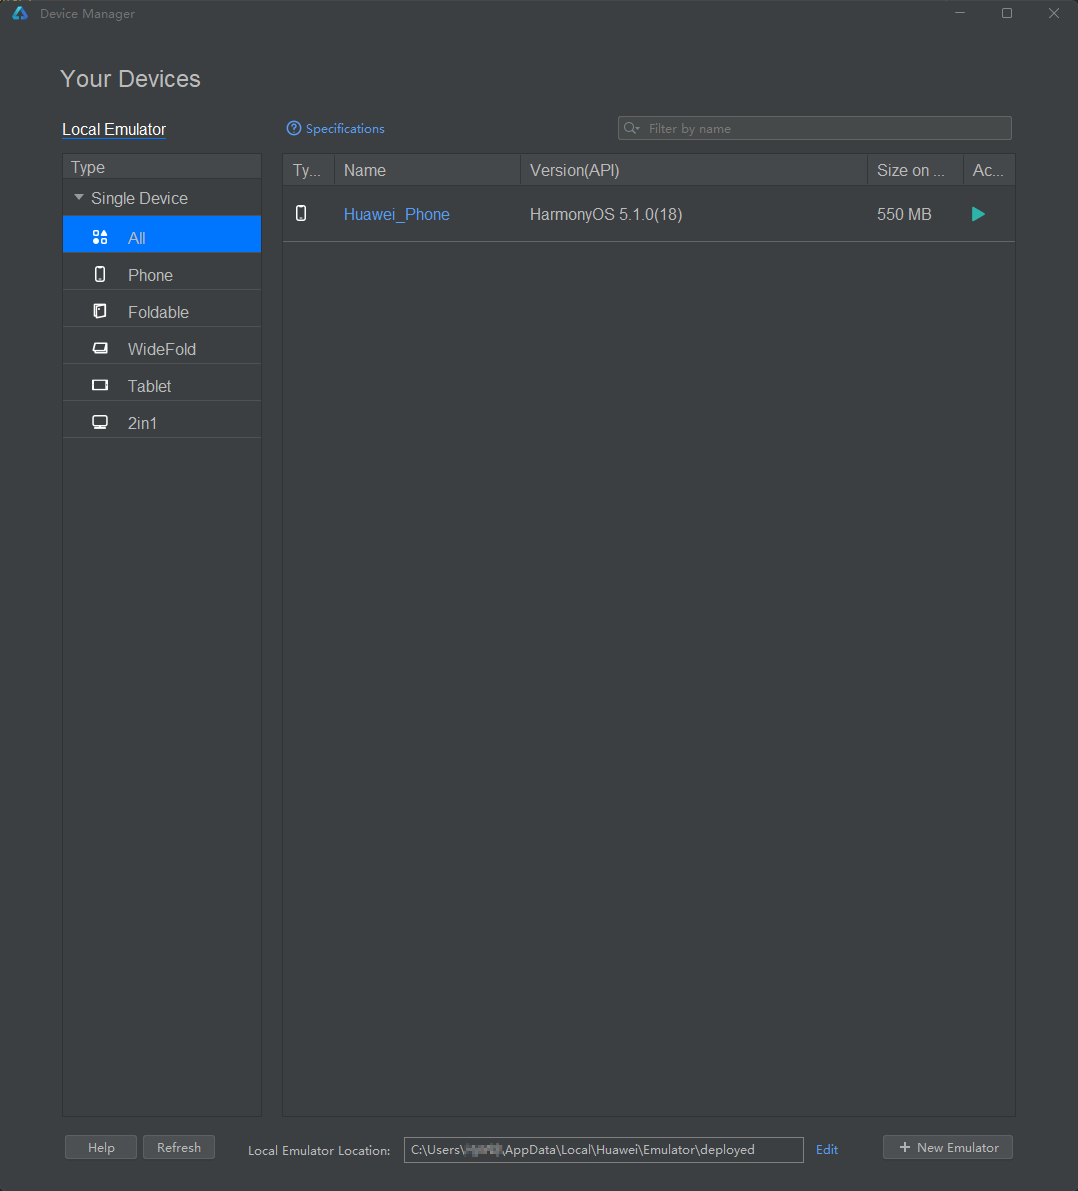
Task: Click Edit link for emulator location
Action: click(827, 1150)
